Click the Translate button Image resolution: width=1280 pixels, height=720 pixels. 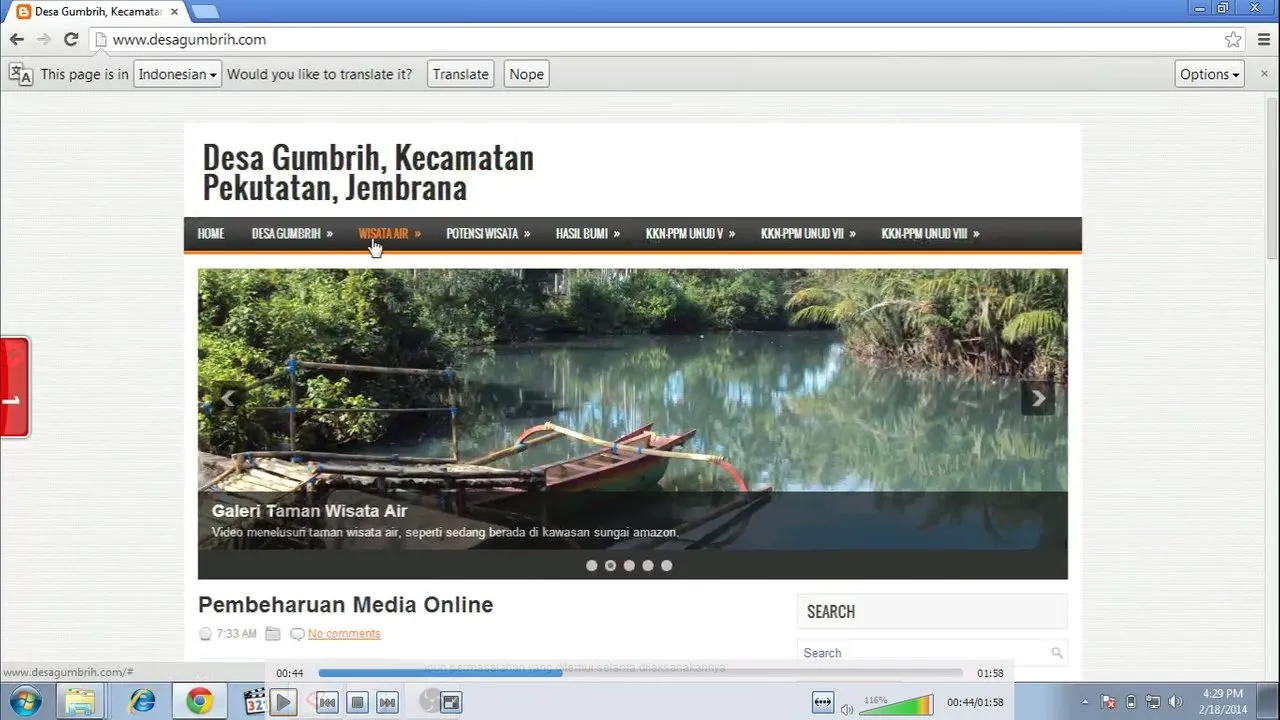(461, 74)
